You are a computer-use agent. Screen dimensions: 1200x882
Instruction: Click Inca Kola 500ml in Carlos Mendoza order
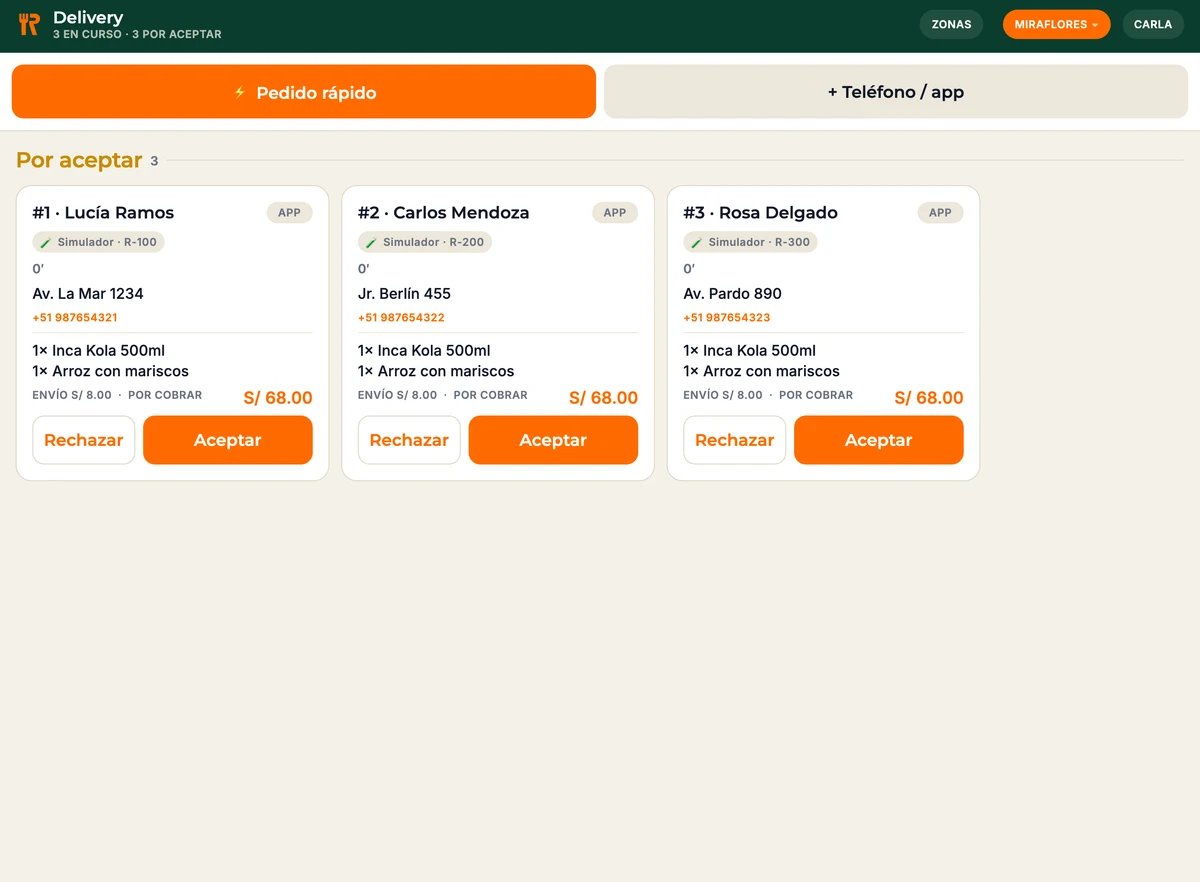424,350
